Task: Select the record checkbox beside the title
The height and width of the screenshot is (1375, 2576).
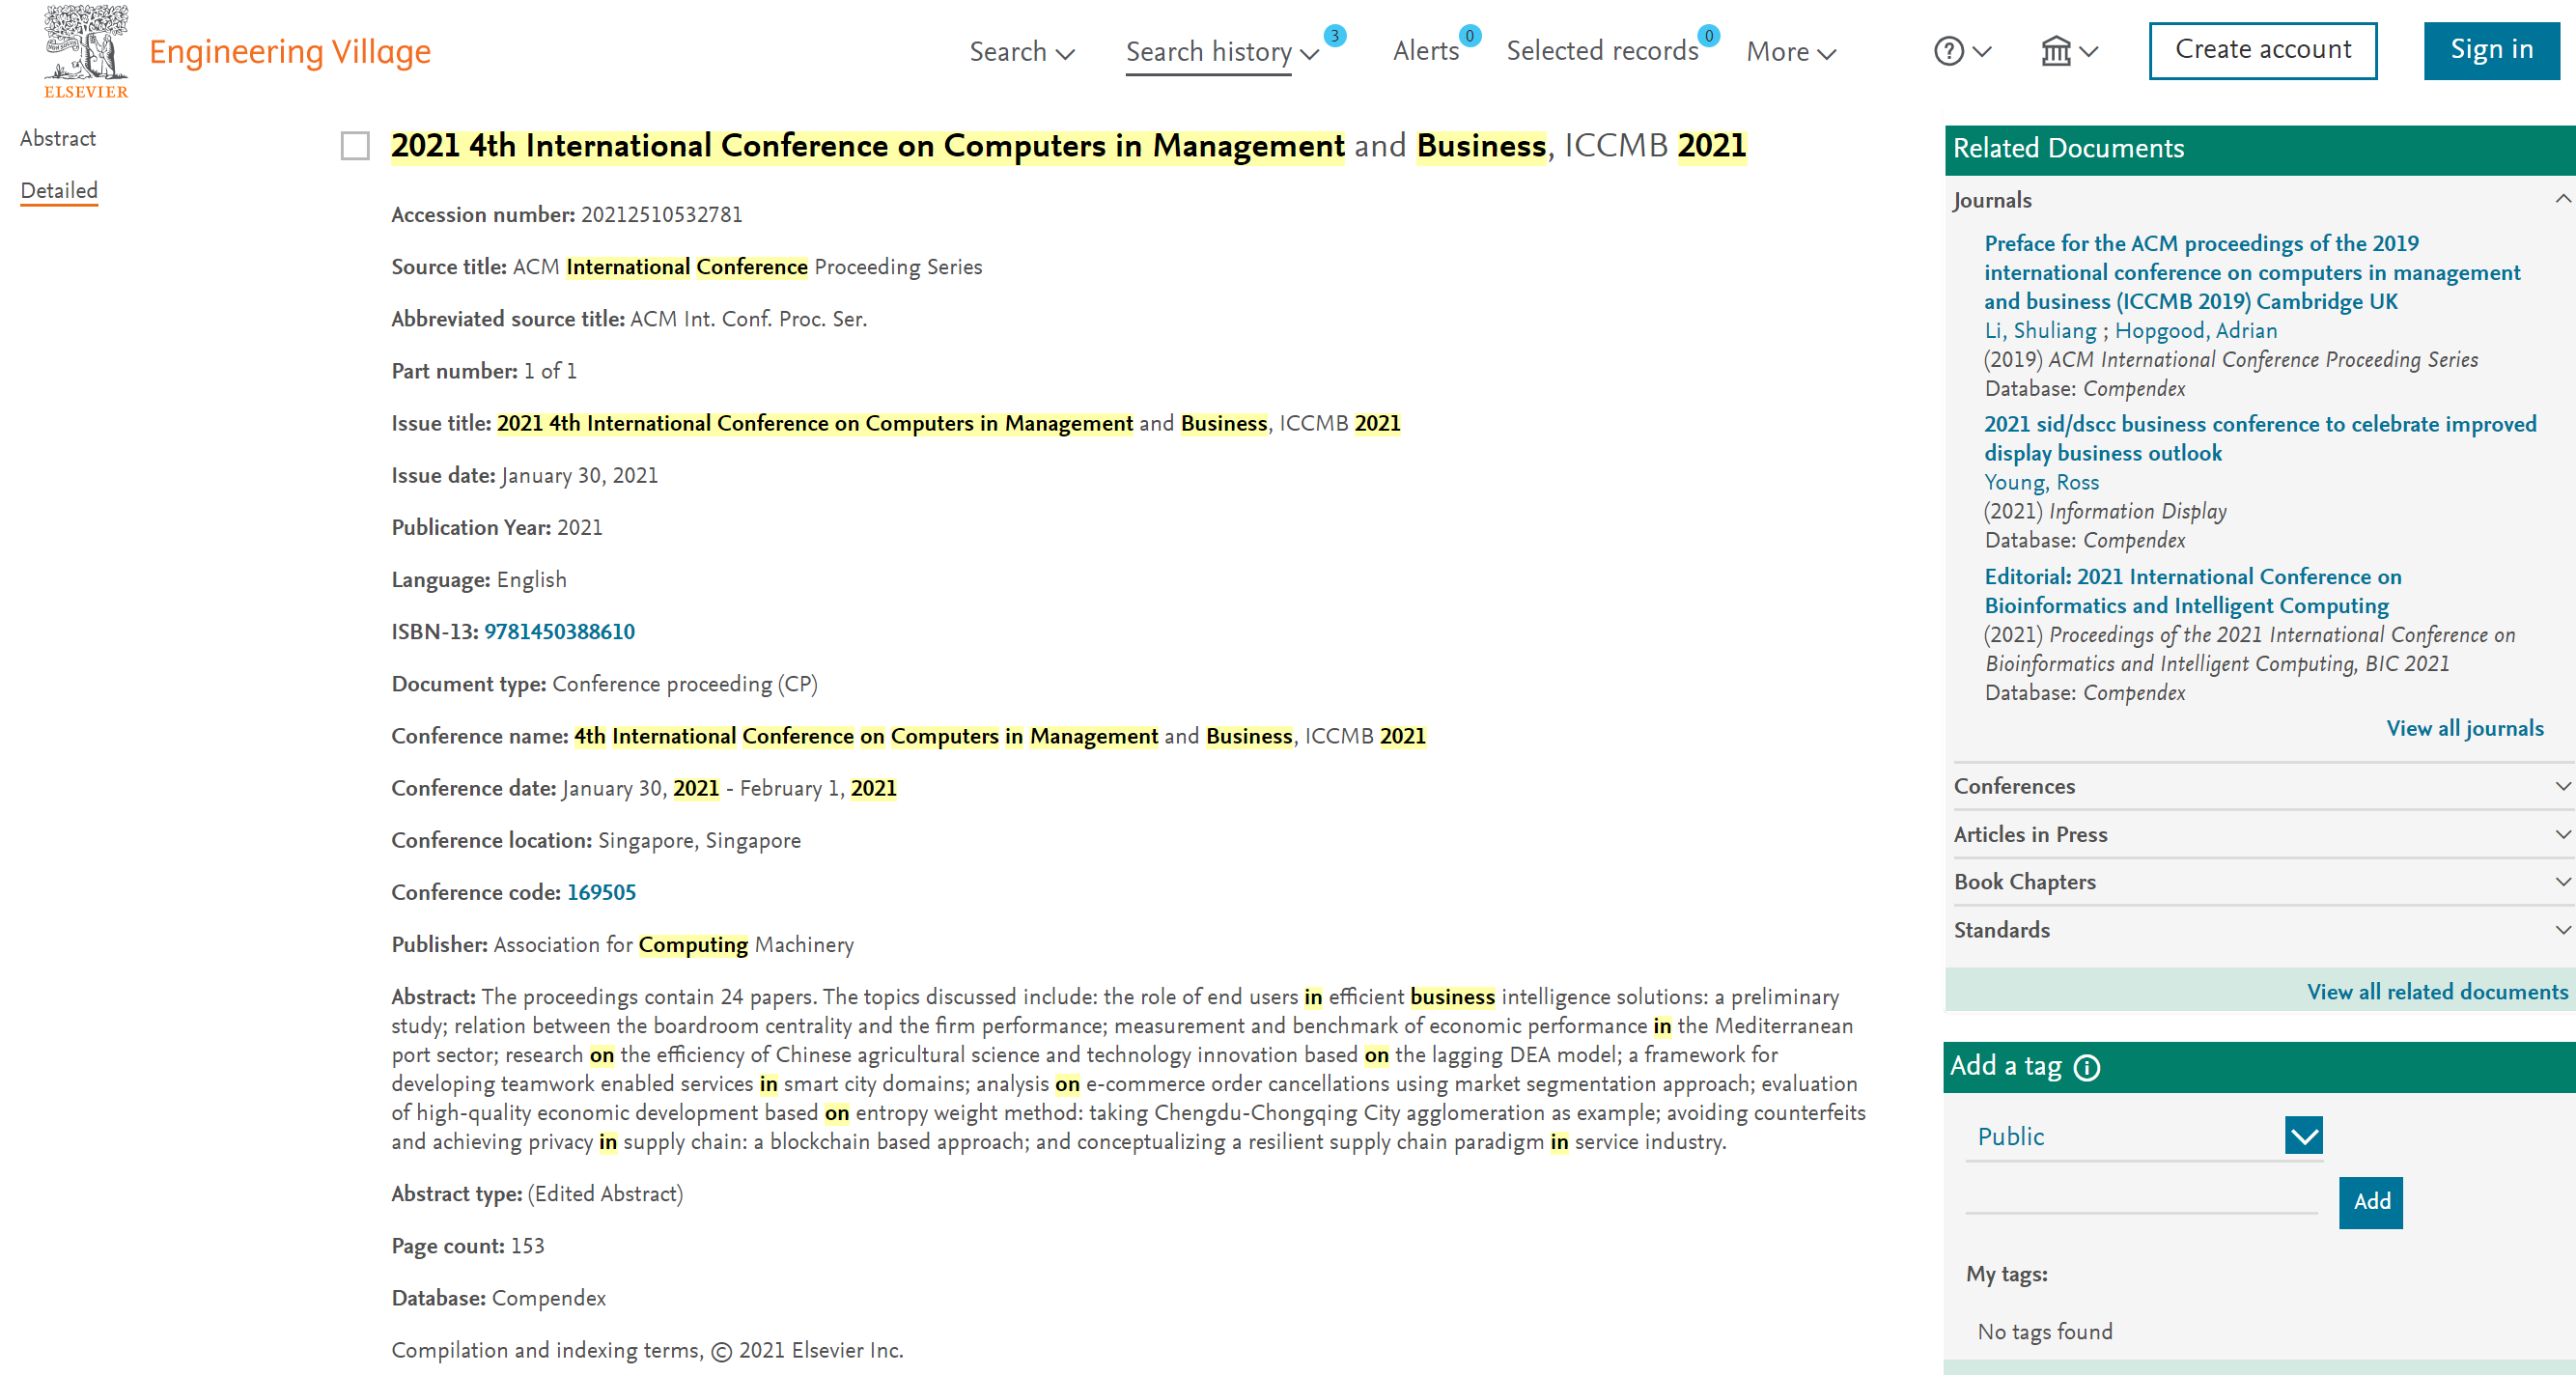Action: click(x=355, y=146)
